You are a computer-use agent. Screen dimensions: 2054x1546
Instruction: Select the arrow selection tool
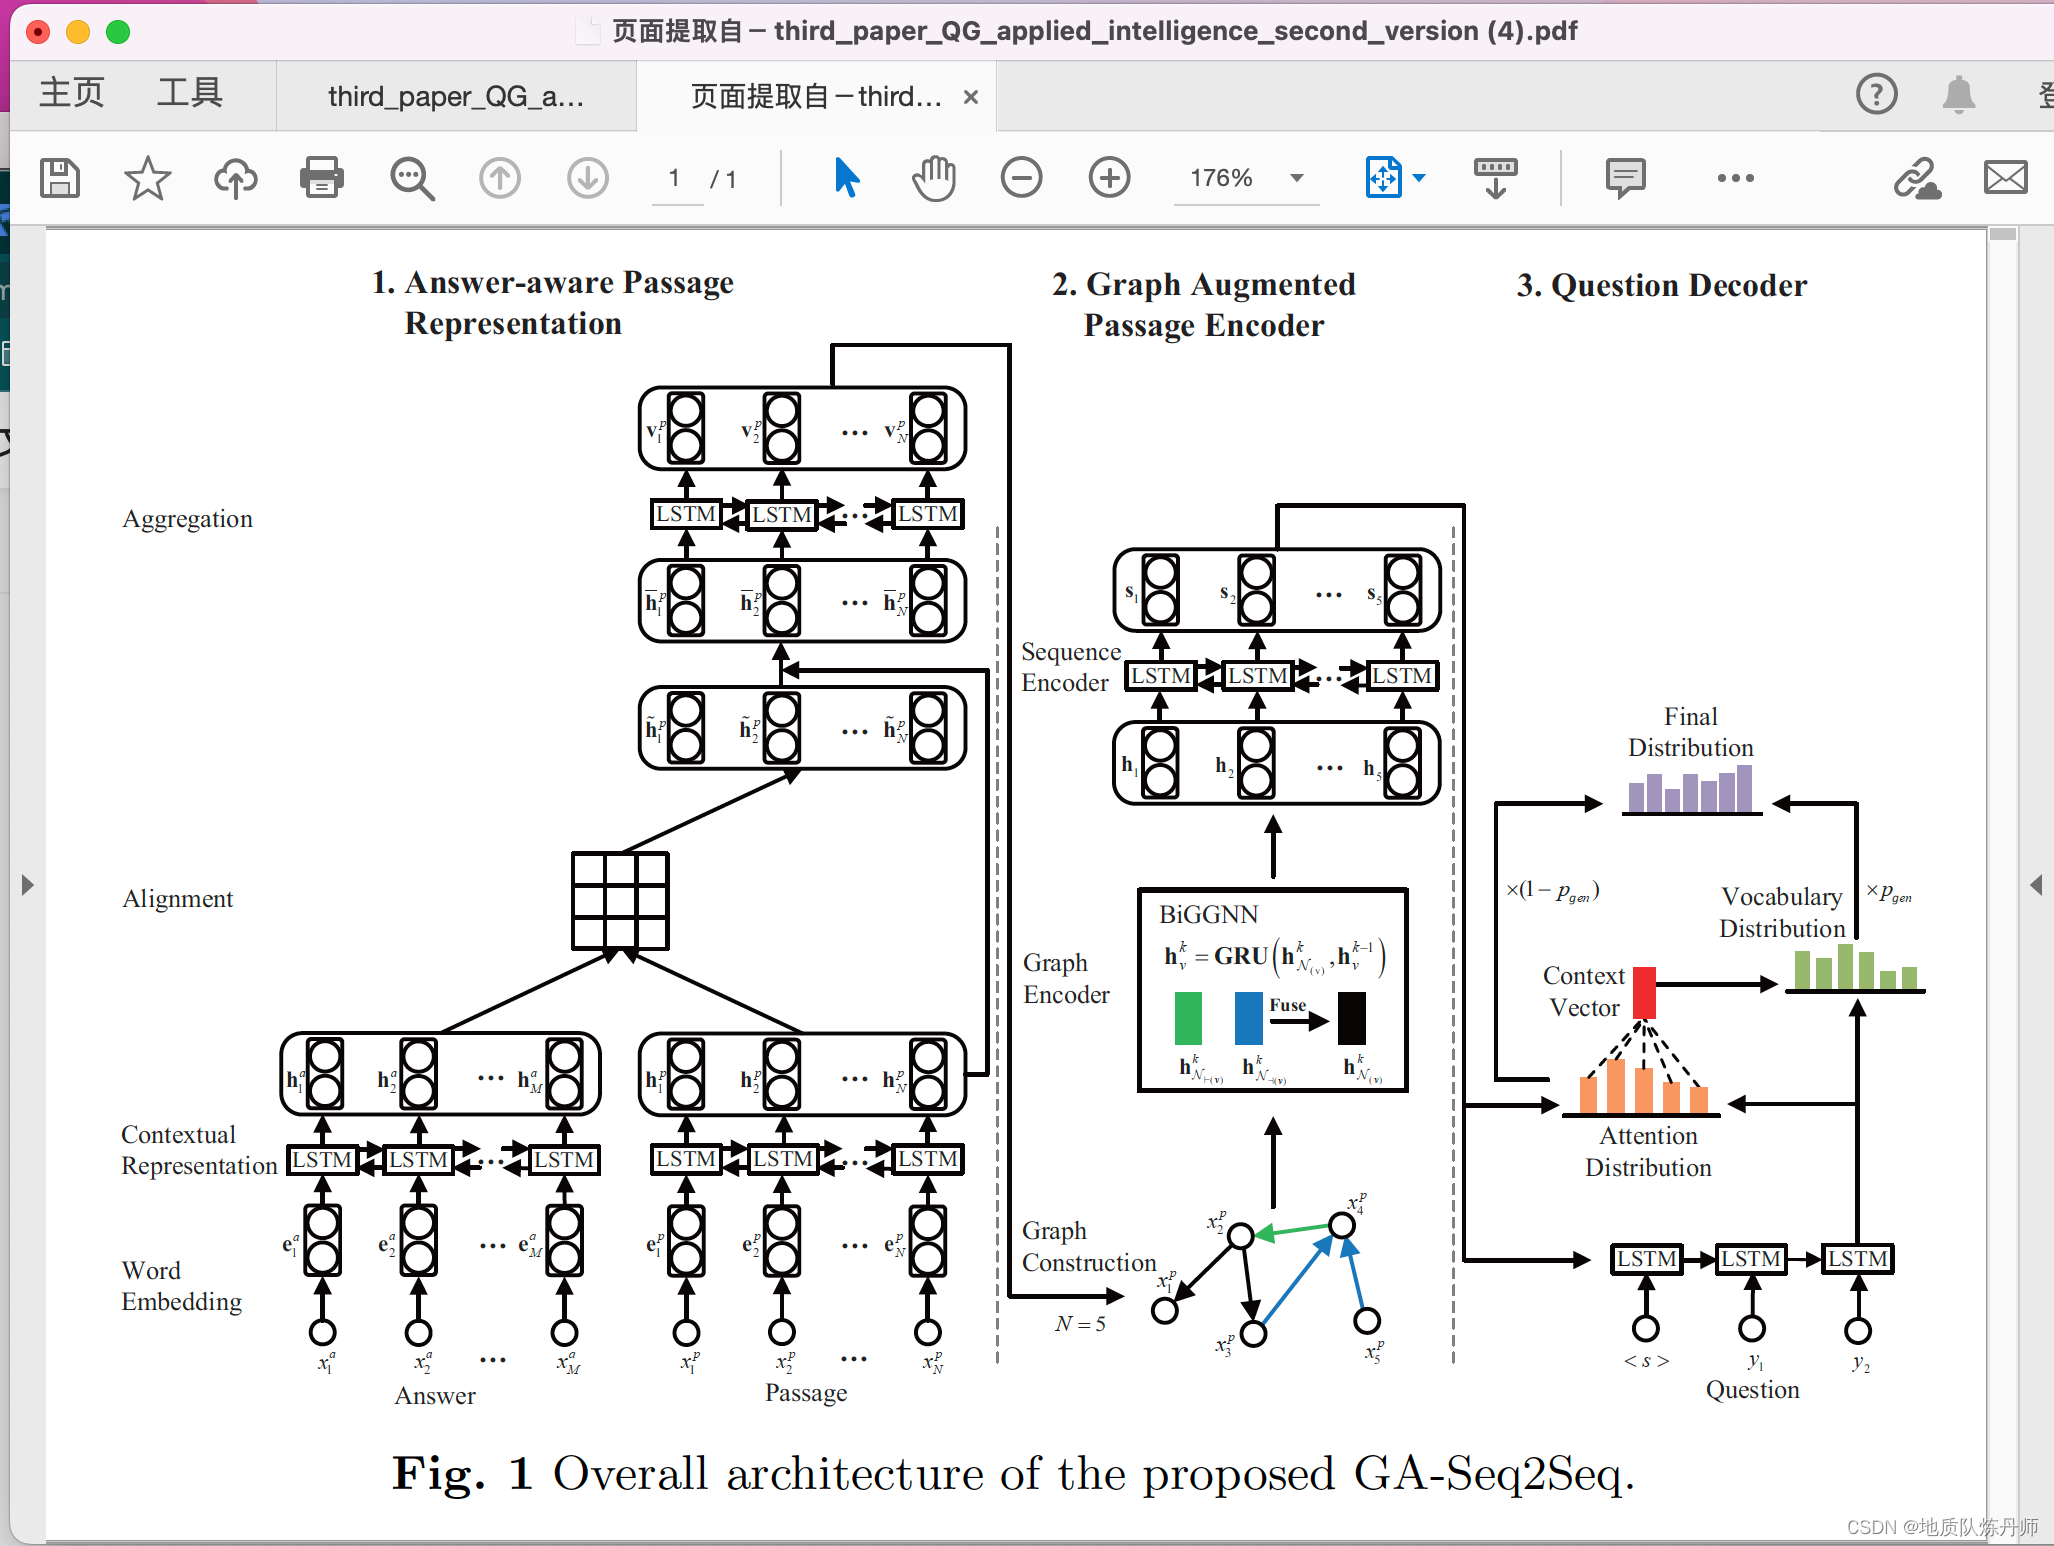coord(846,178)
